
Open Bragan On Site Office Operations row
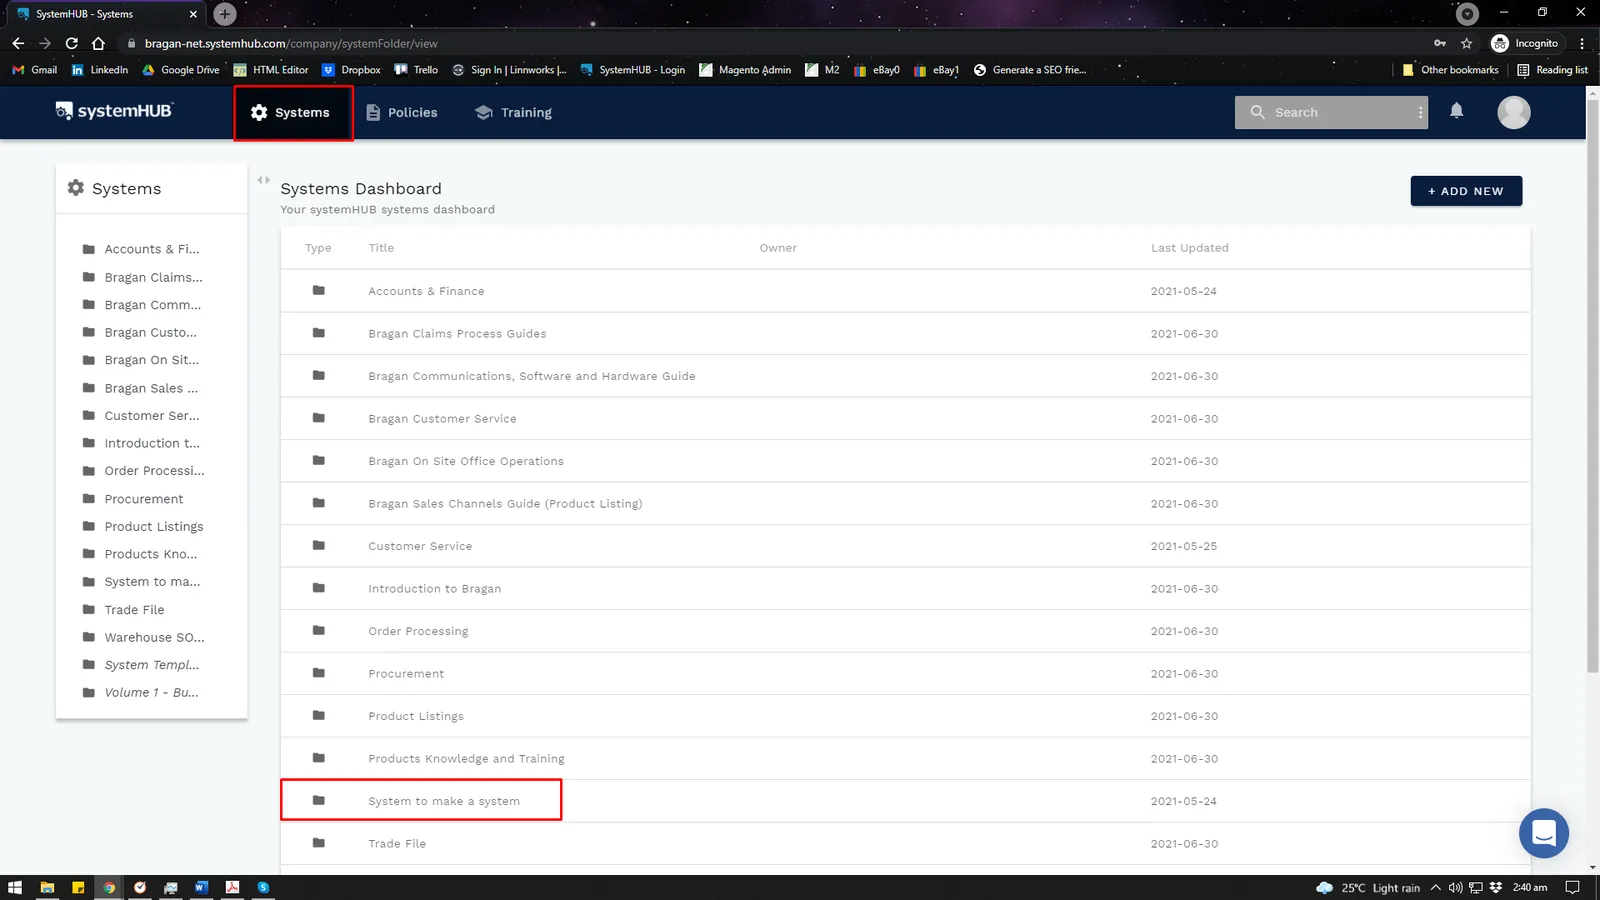point(905,461)
